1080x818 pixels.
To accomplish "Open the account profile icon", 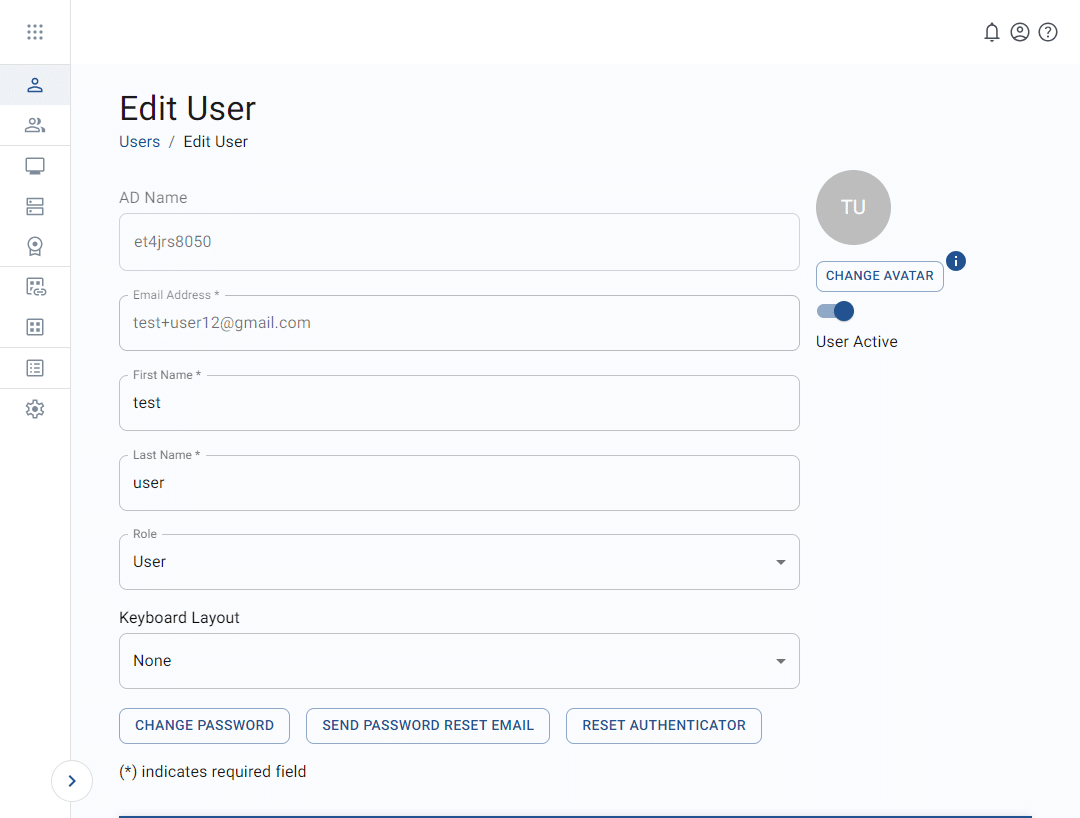I will 1020,32.
